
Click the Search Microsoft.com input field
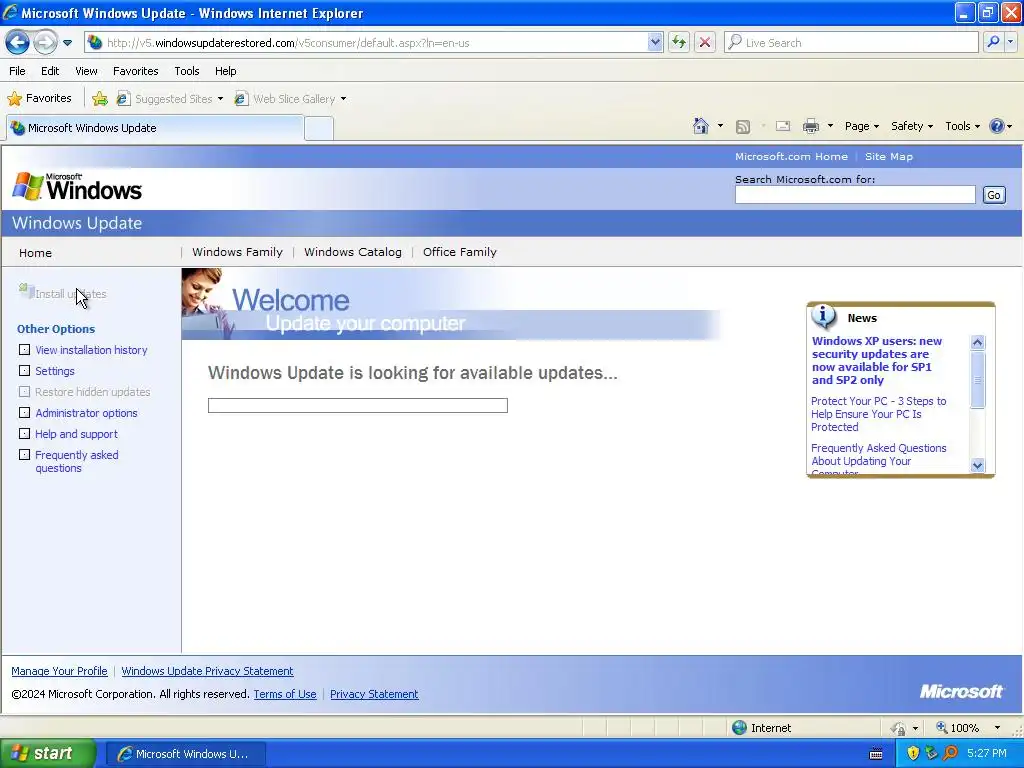click(x=855, y=195)
